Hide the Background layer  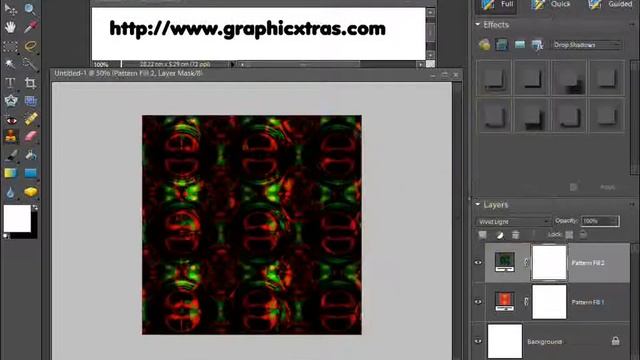478,341
